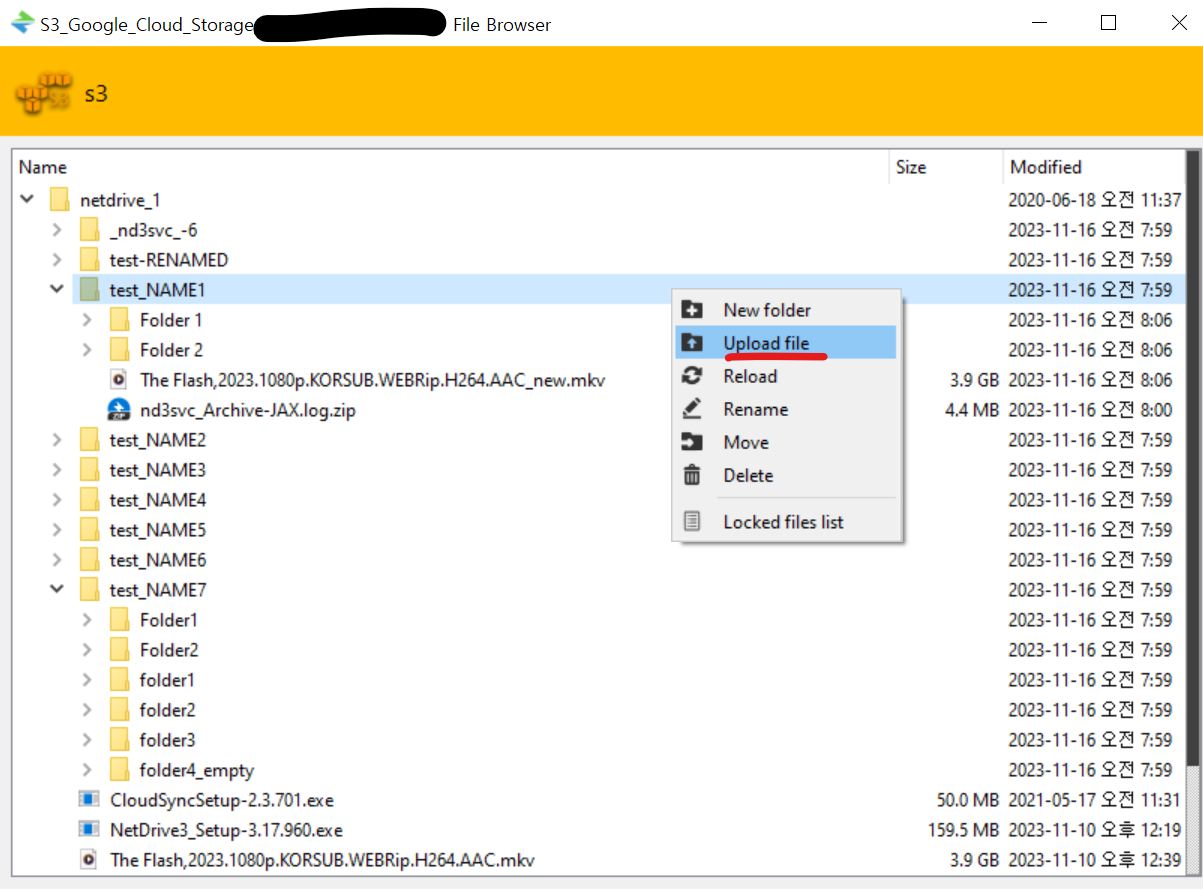This screenshot has width=1203, height=889.
Task: Choose "Move" in the context menu
Action: pos(786,442)
